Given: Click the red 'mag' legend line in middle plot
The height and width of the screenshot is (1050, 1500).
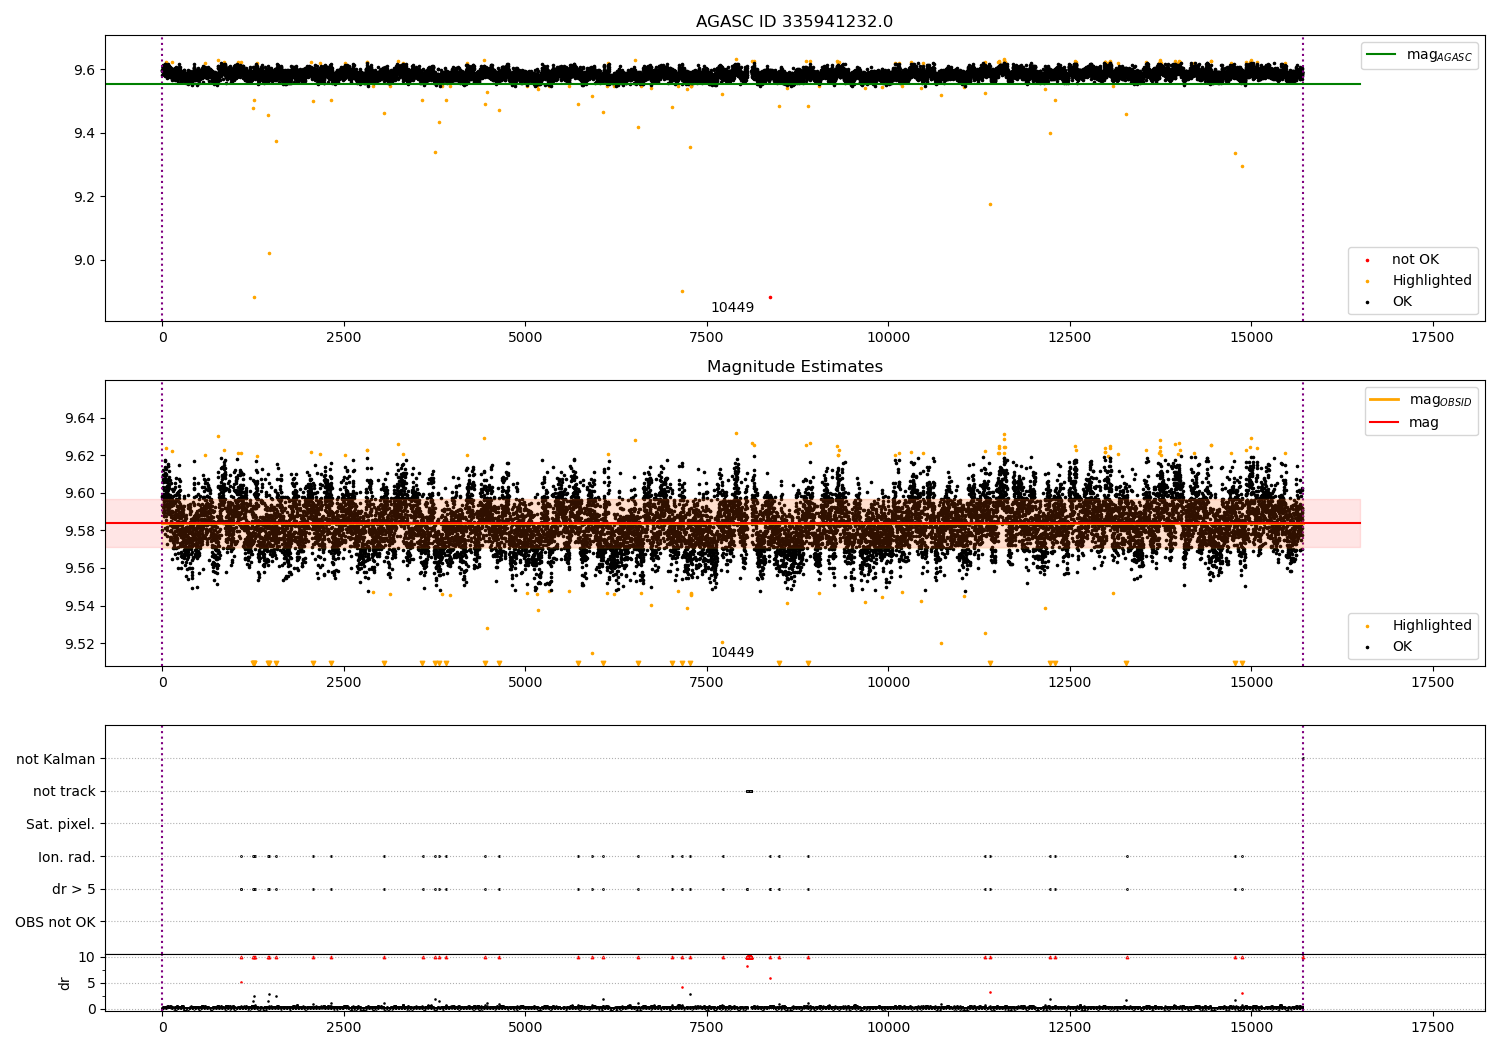Looking at the screenshot, I should (x=1385, y=422).
